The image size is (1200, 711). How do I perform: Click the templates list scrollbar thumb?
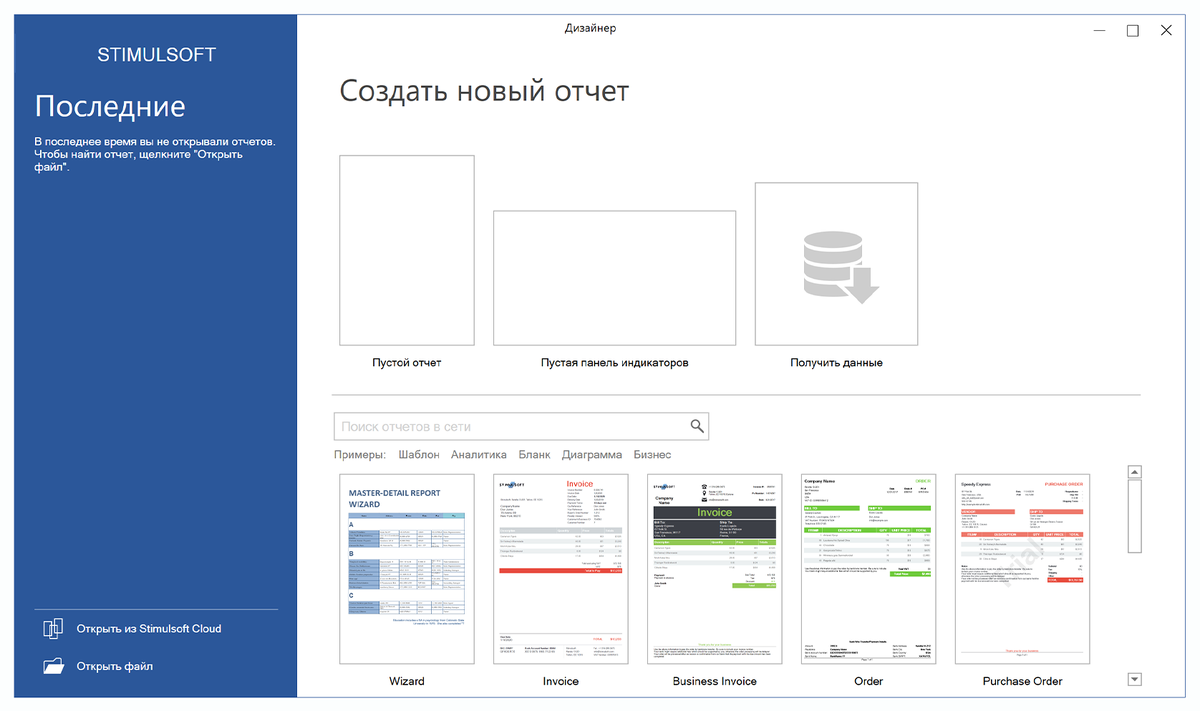click(1134, 516)
